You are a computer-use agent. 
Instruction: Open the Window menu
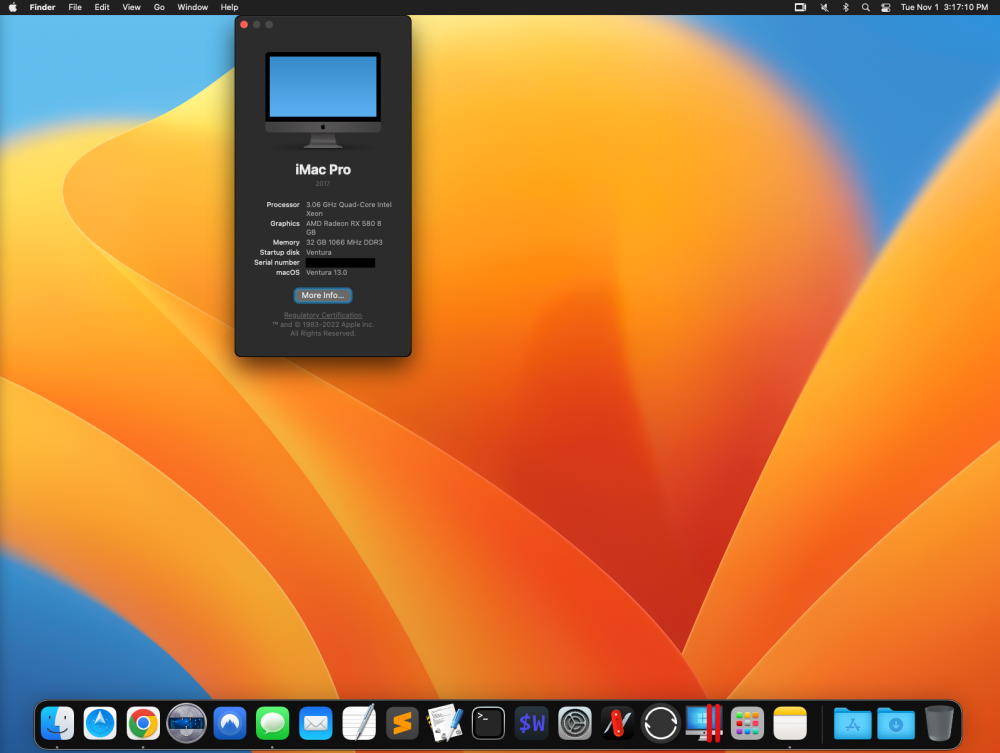[x=193, y=7]
